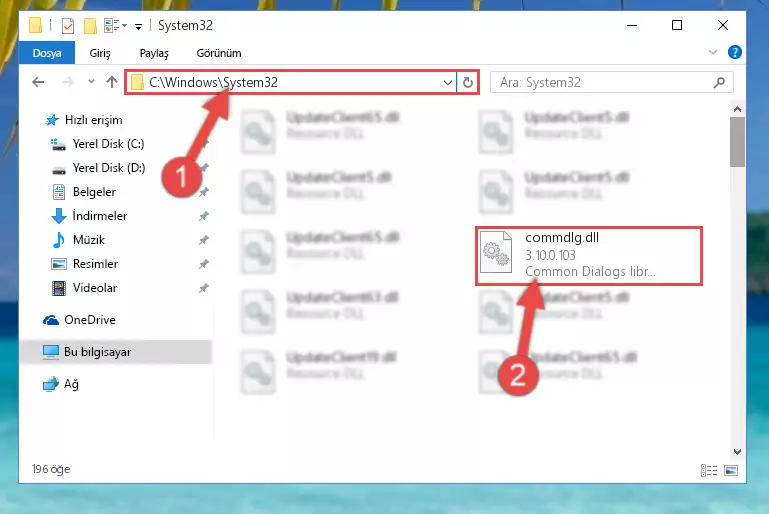Click the New folder icon in title bar

pos(90,26)
